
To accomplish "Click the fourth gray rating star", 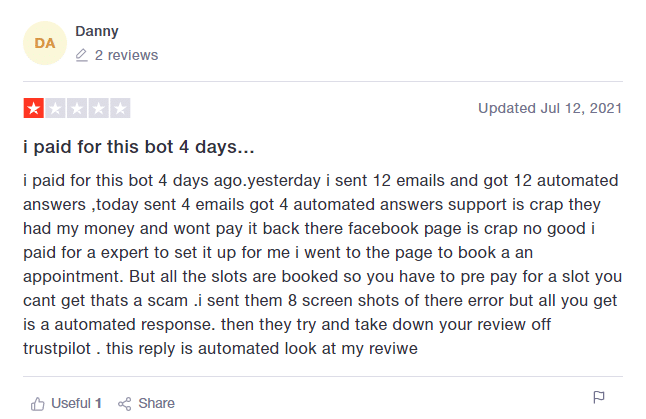I will pyautogui.click(x=99, y=108).
